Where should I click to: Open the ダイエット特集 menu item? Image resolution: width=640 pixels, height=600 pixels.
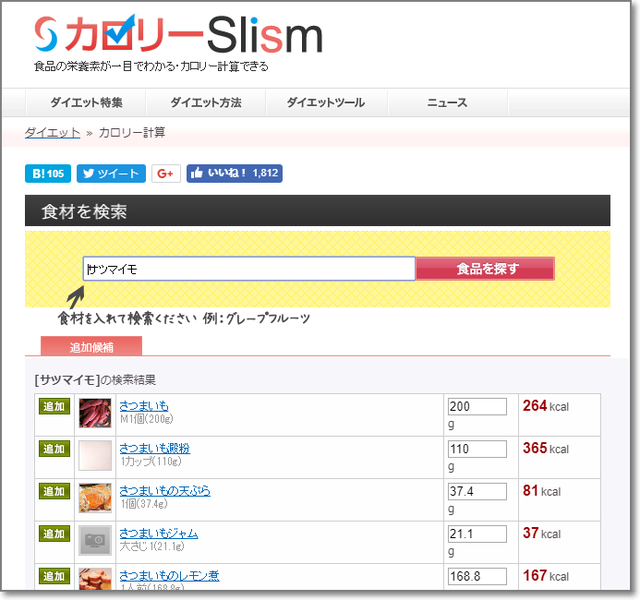pos(86,103)
